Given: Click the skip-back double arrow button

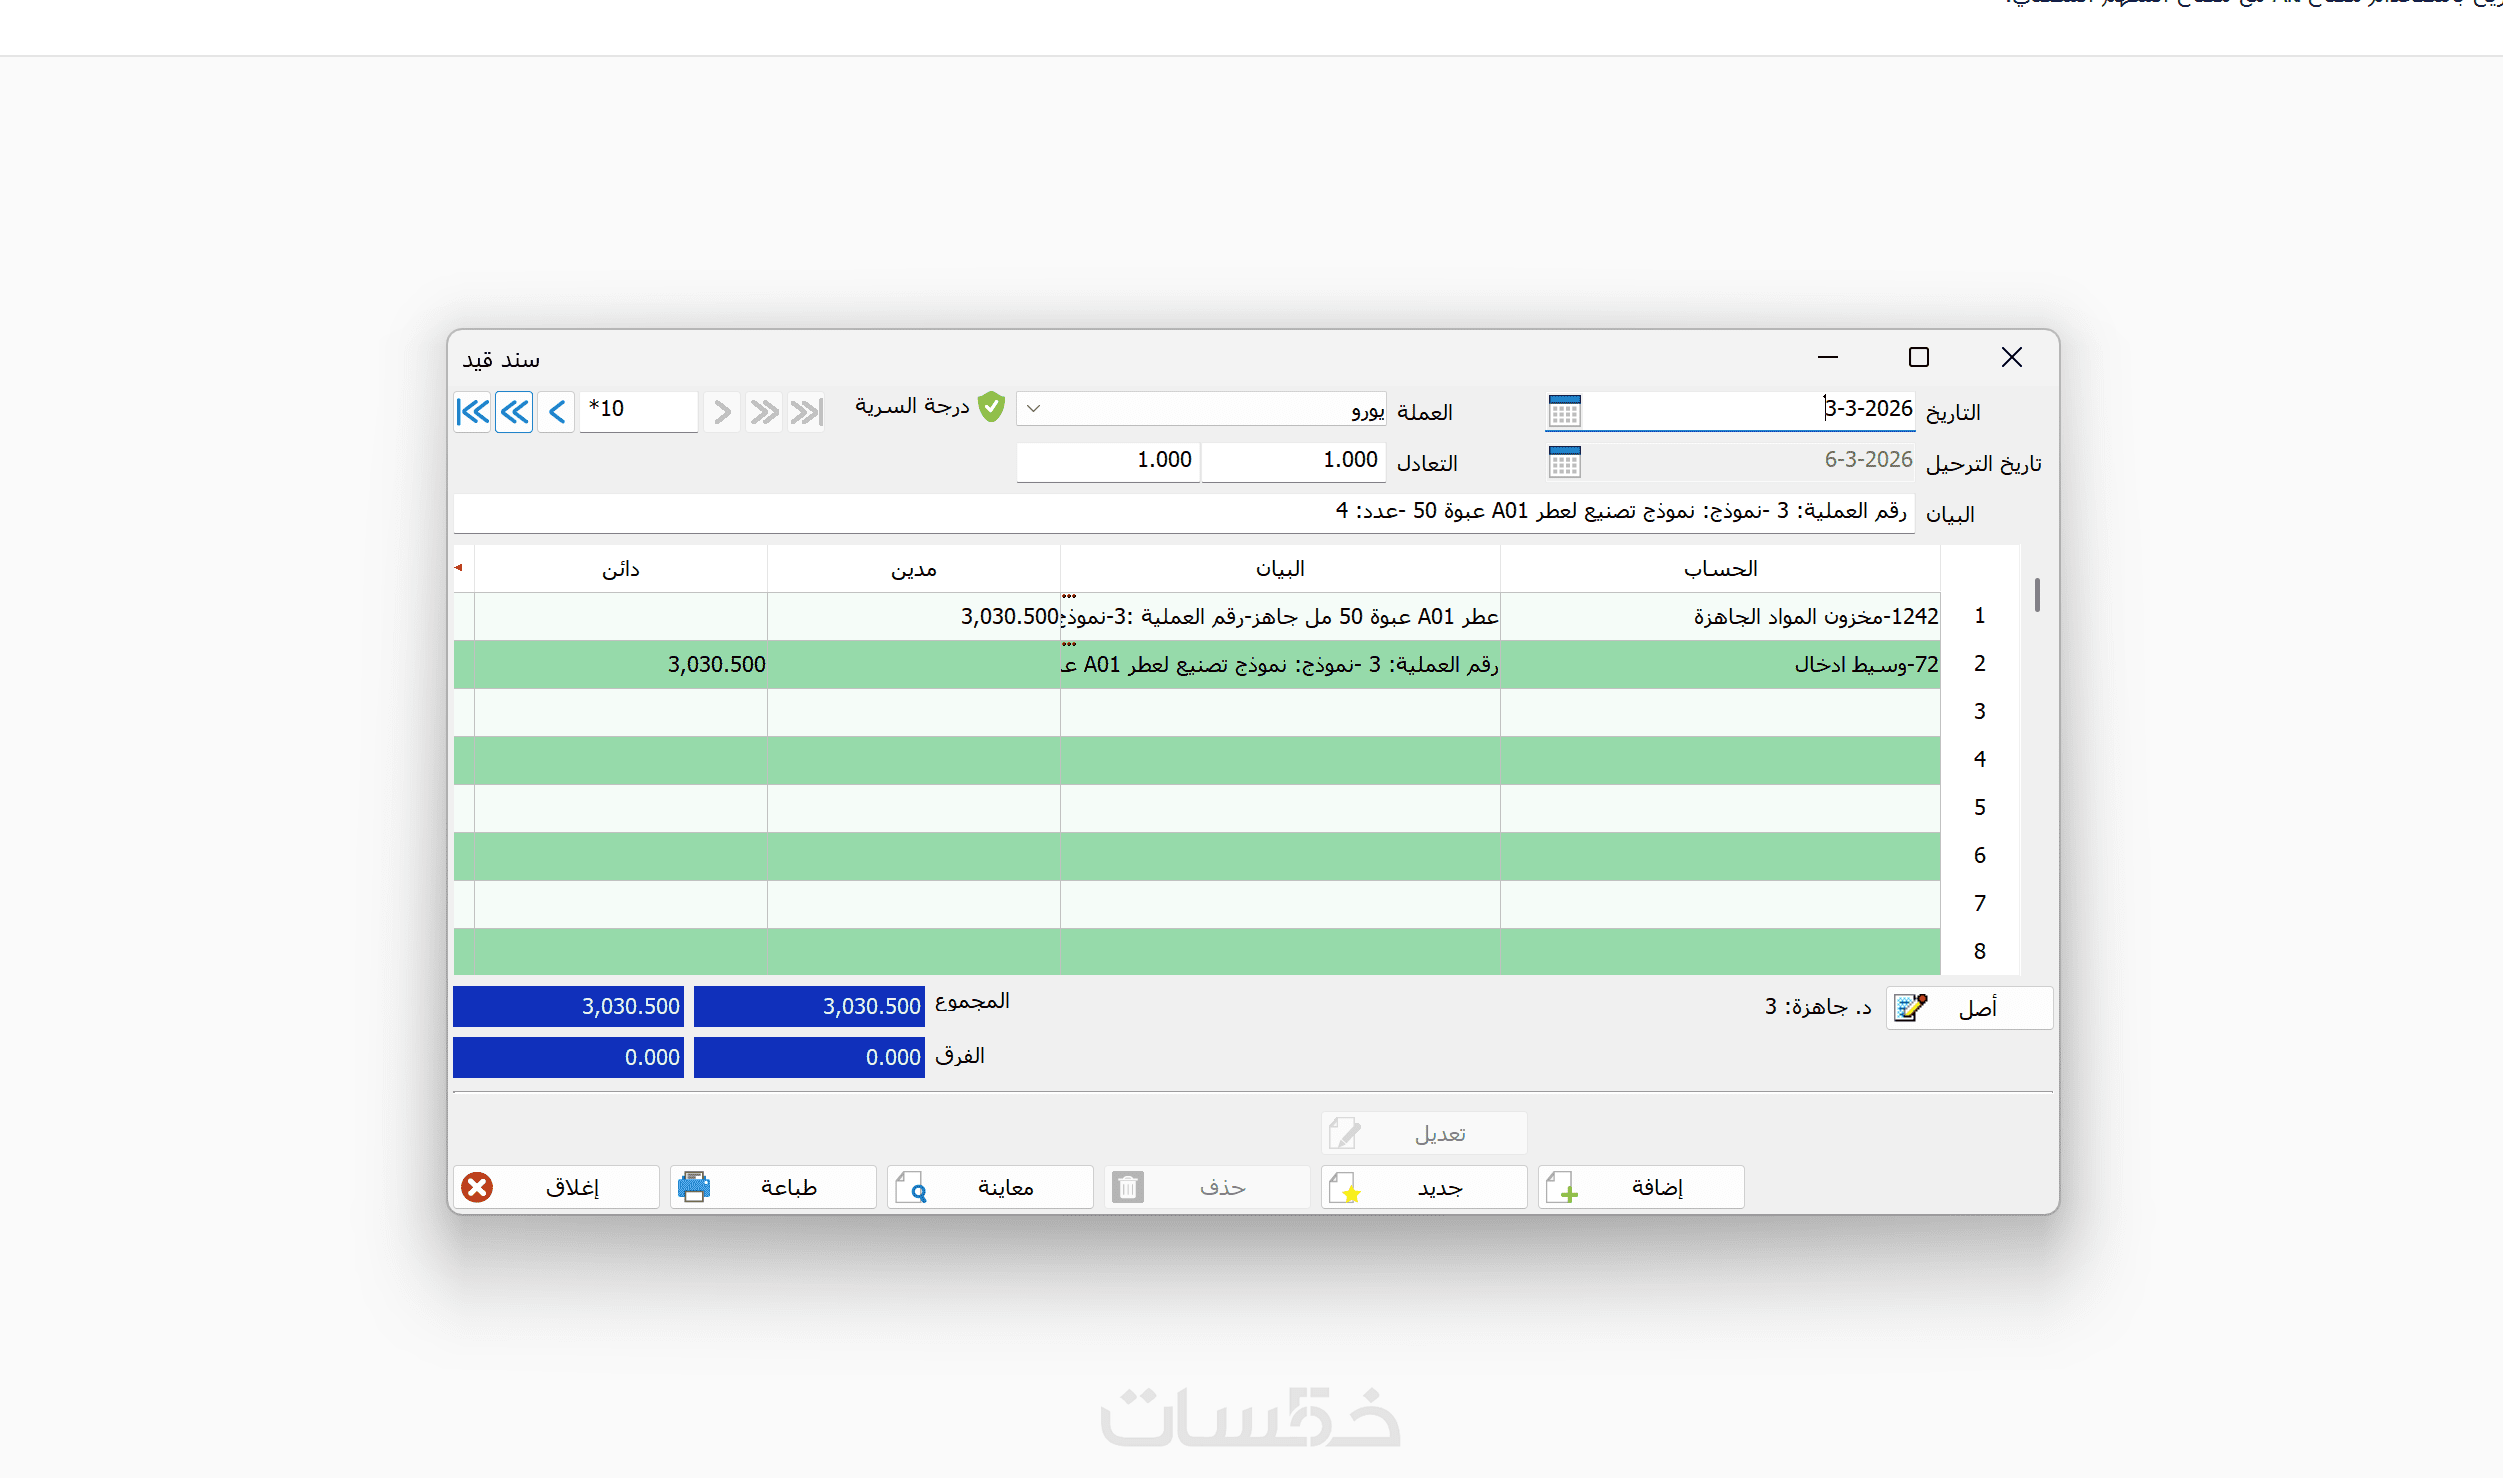Looking at the screenshot, I should (514, 411).
